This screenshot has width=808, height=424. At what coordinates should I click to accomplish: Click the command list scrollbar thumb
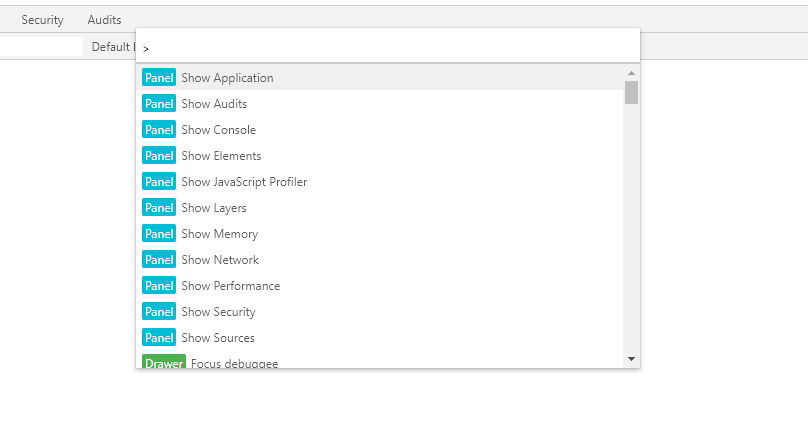(x=631, y=92)
